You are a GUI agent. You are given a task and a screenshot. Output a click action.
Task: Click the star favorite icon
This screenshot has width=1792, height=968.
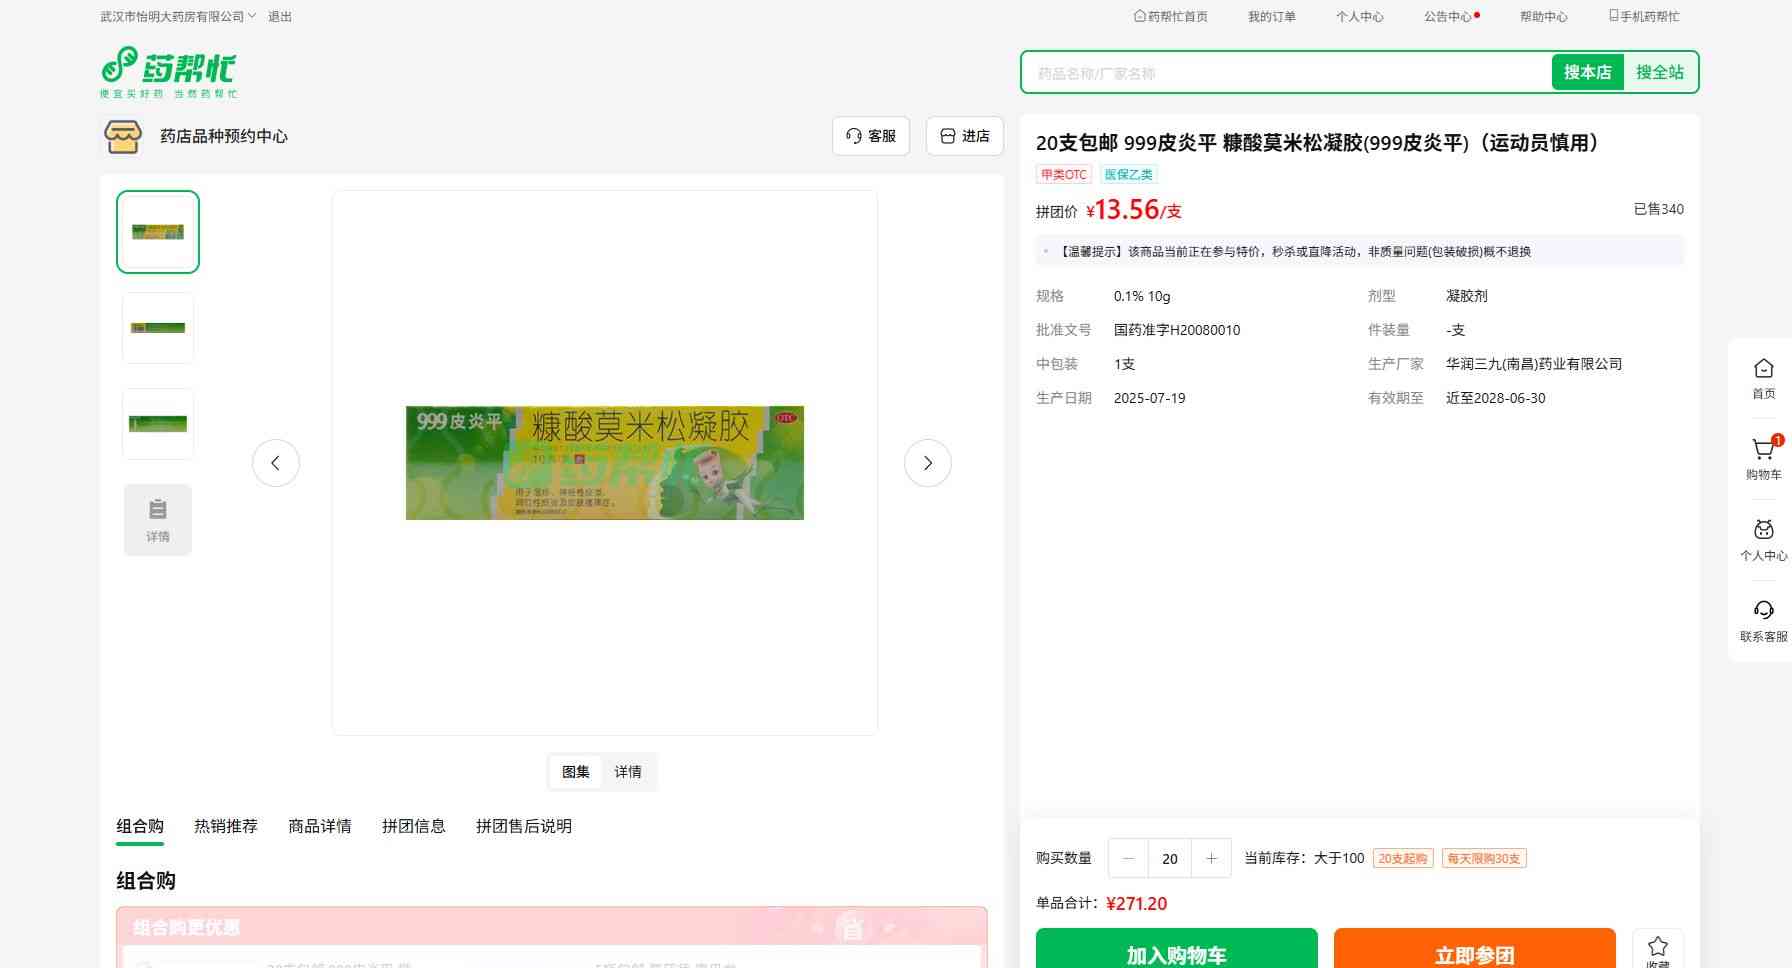tap(1657, 945)
